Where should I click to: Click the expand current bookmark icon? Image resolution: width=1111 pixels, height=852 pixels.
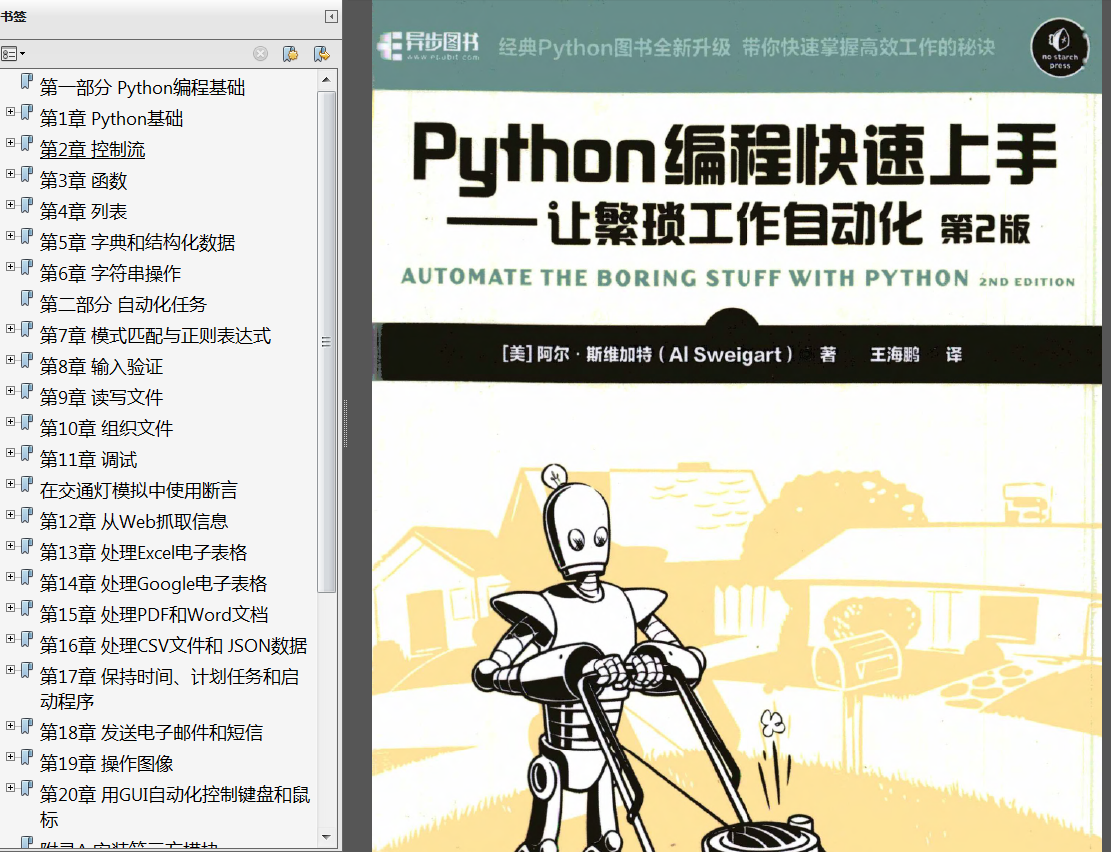point(322,54)
